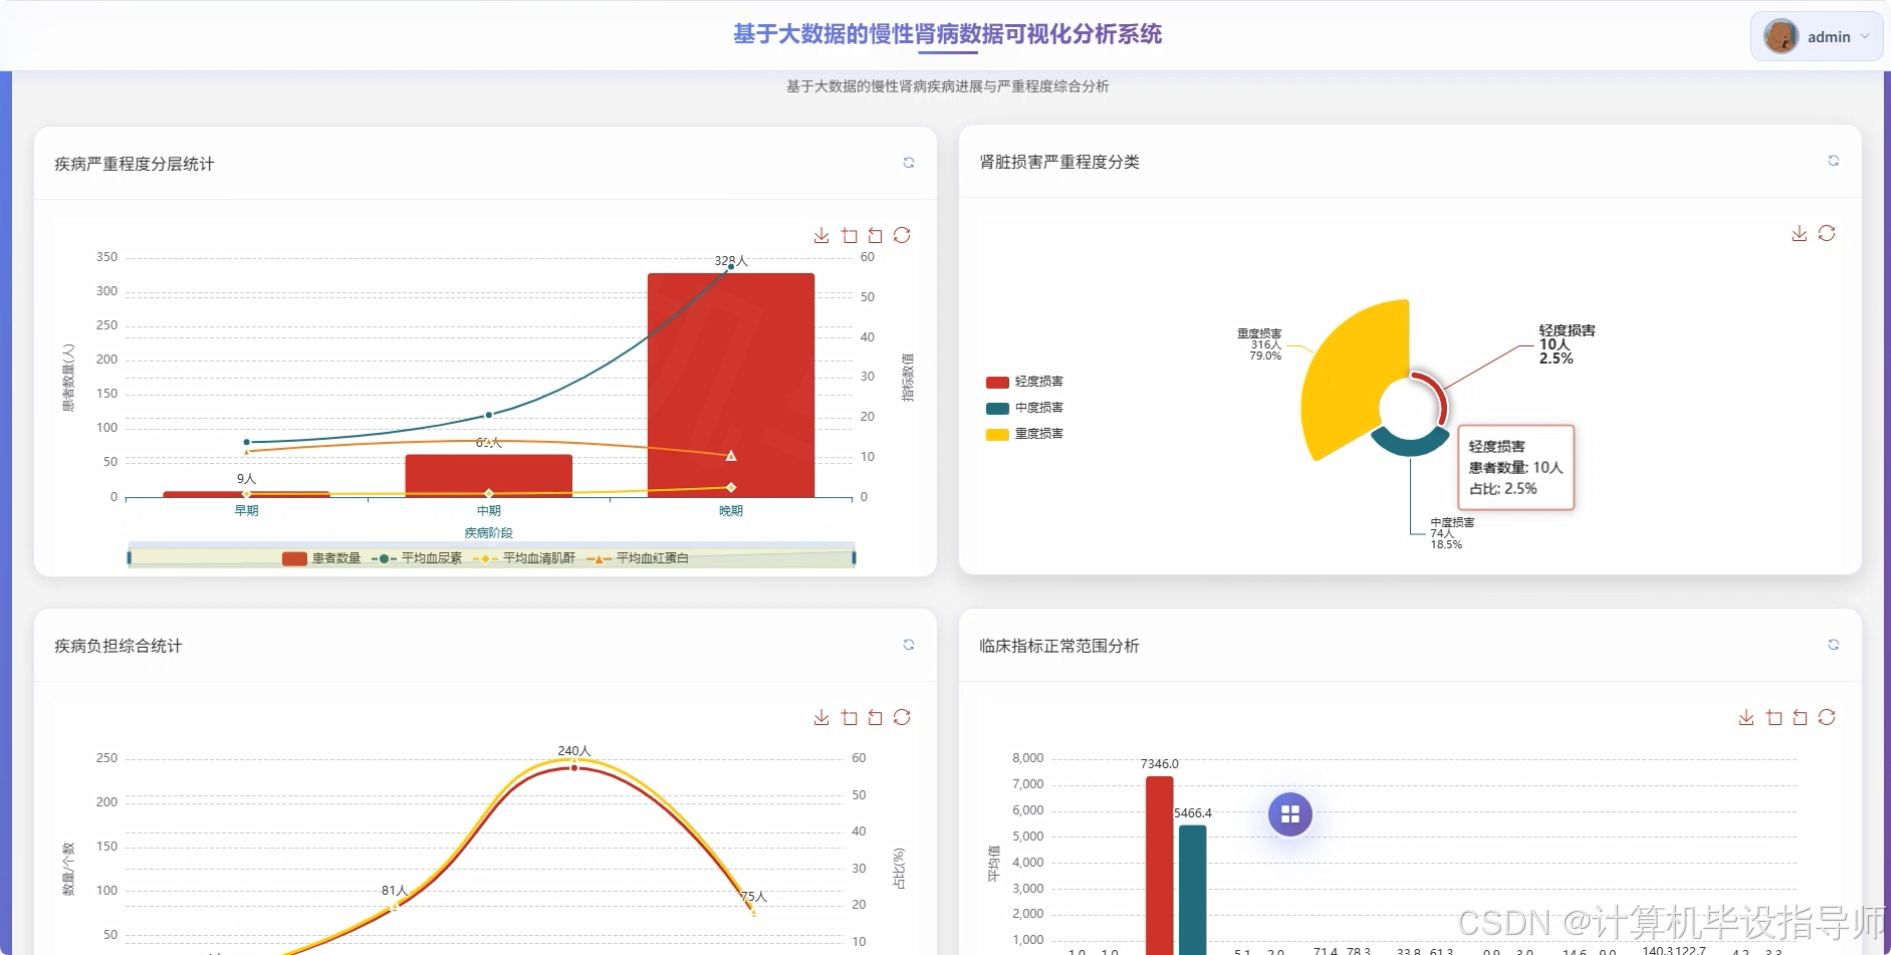Toggle 轻度损害 in the pie legend
Image resolution: width=1891 pixels, height=955 pixels.
(x=1024, y=381)
